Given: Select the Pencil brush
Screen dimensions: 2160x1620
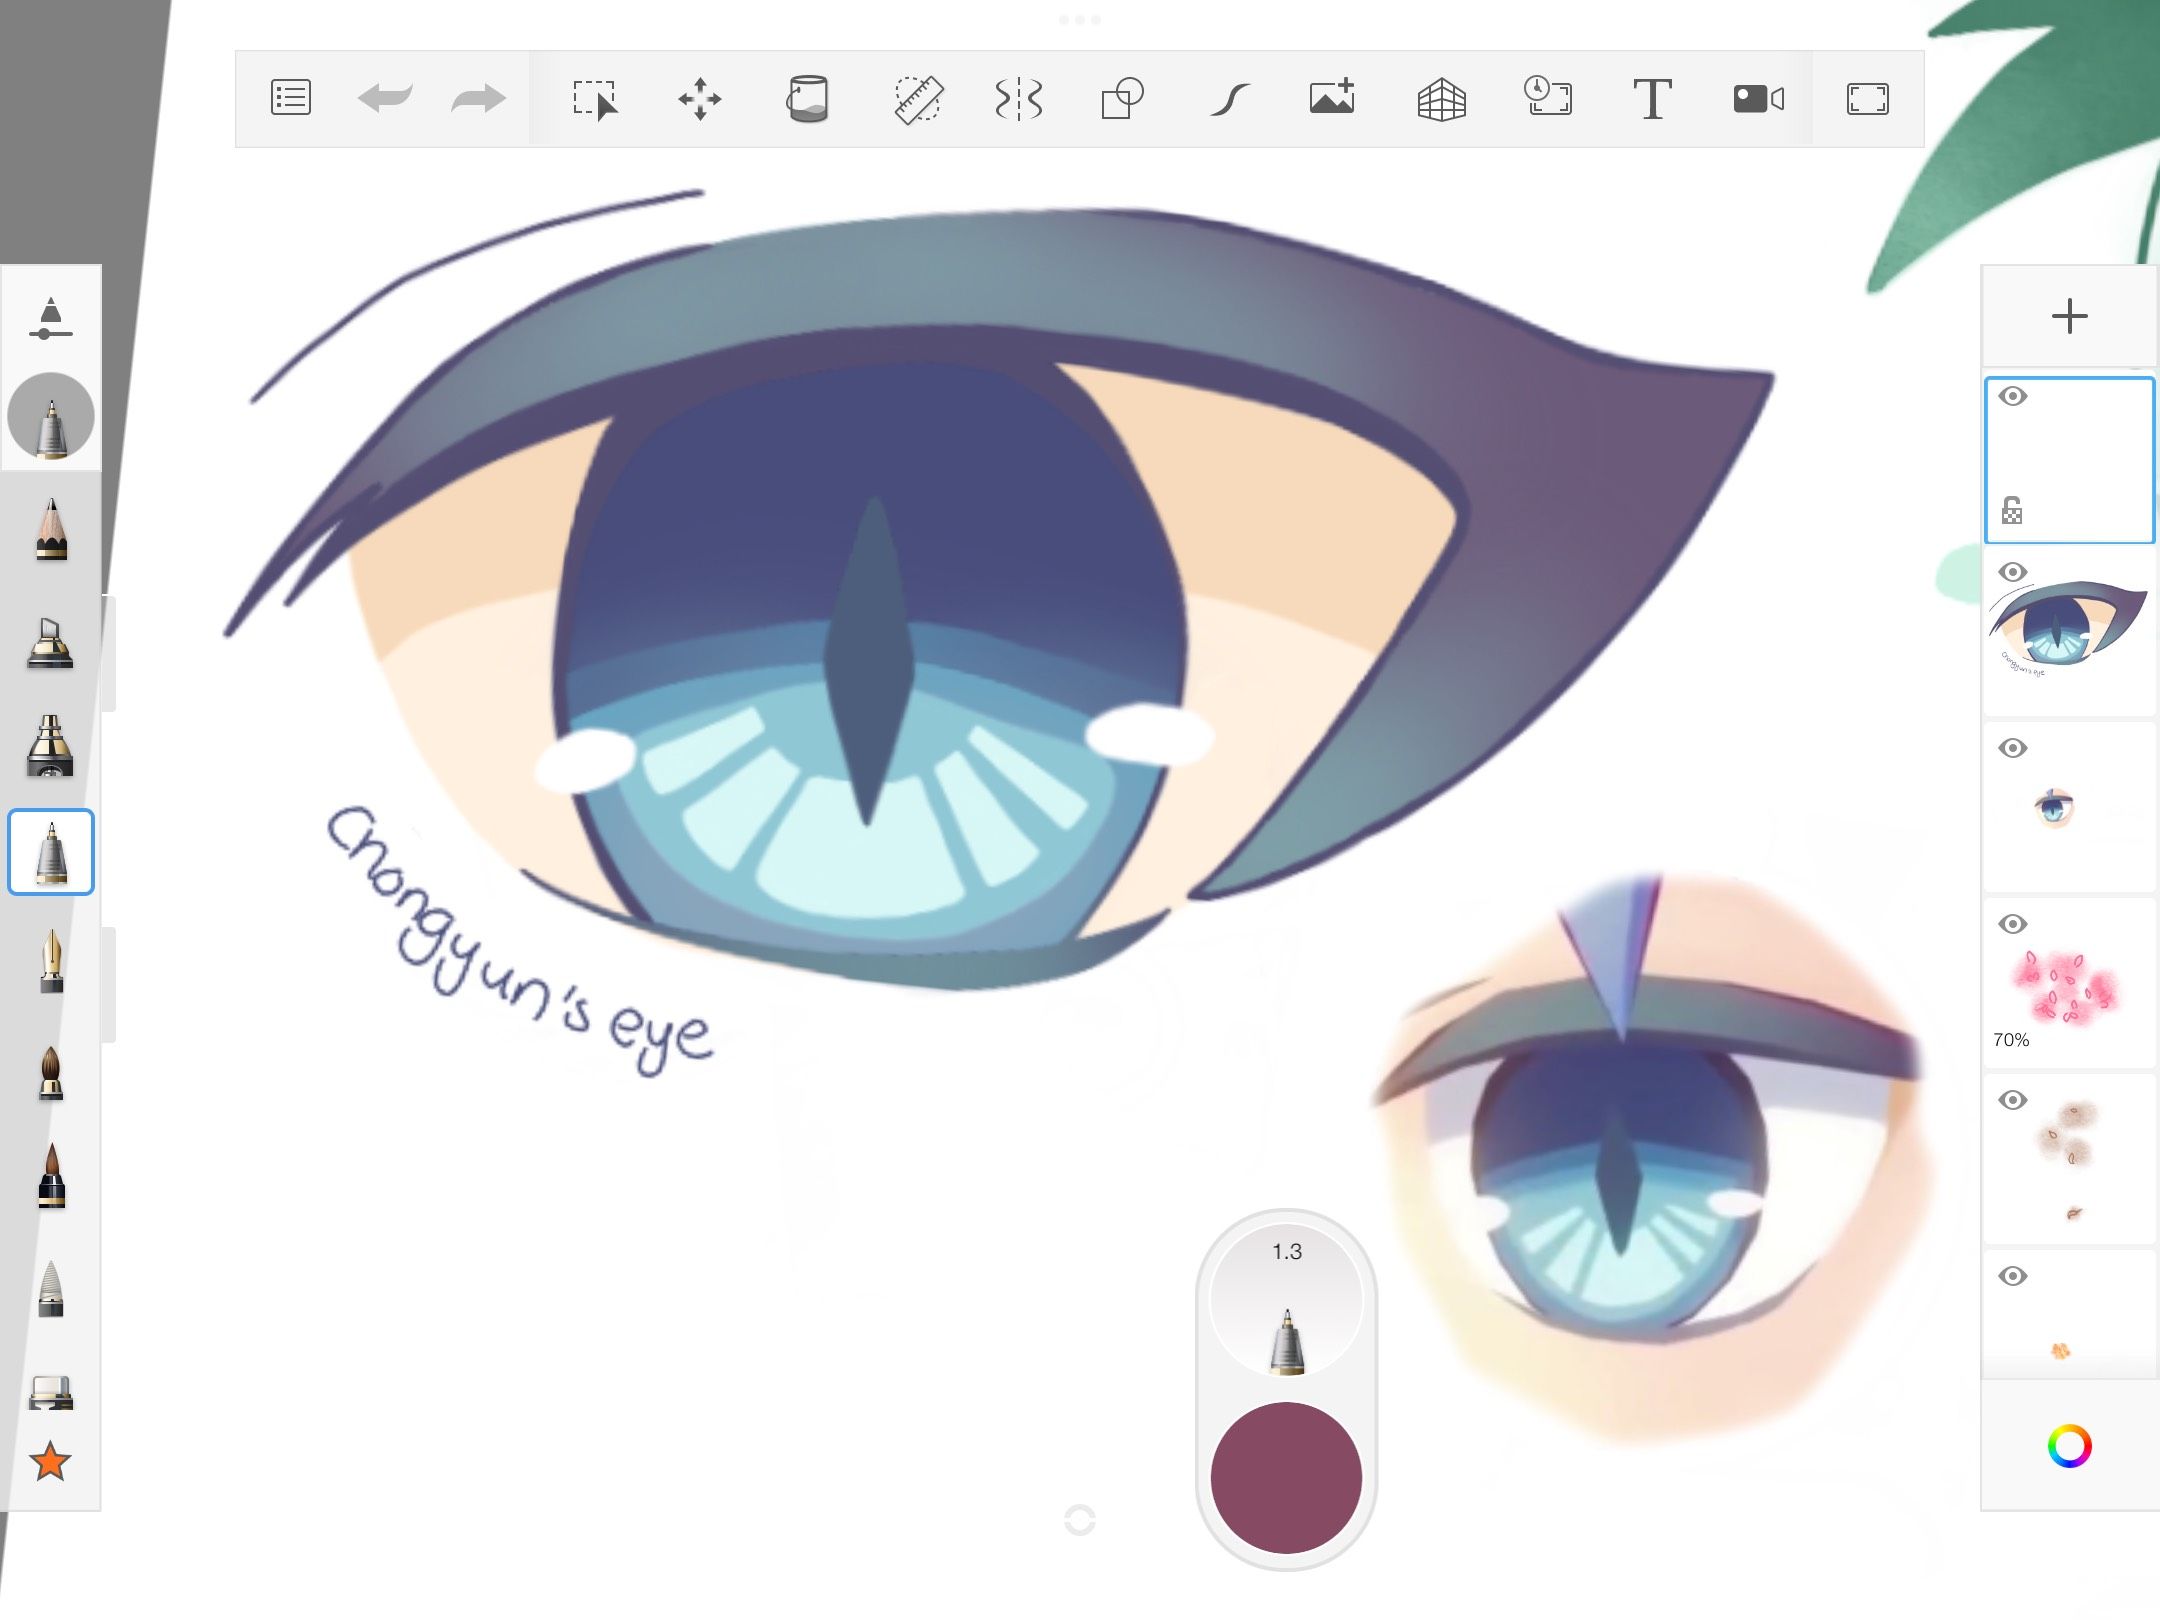Looking at the screenshot, I should click(x=51, y=529).
